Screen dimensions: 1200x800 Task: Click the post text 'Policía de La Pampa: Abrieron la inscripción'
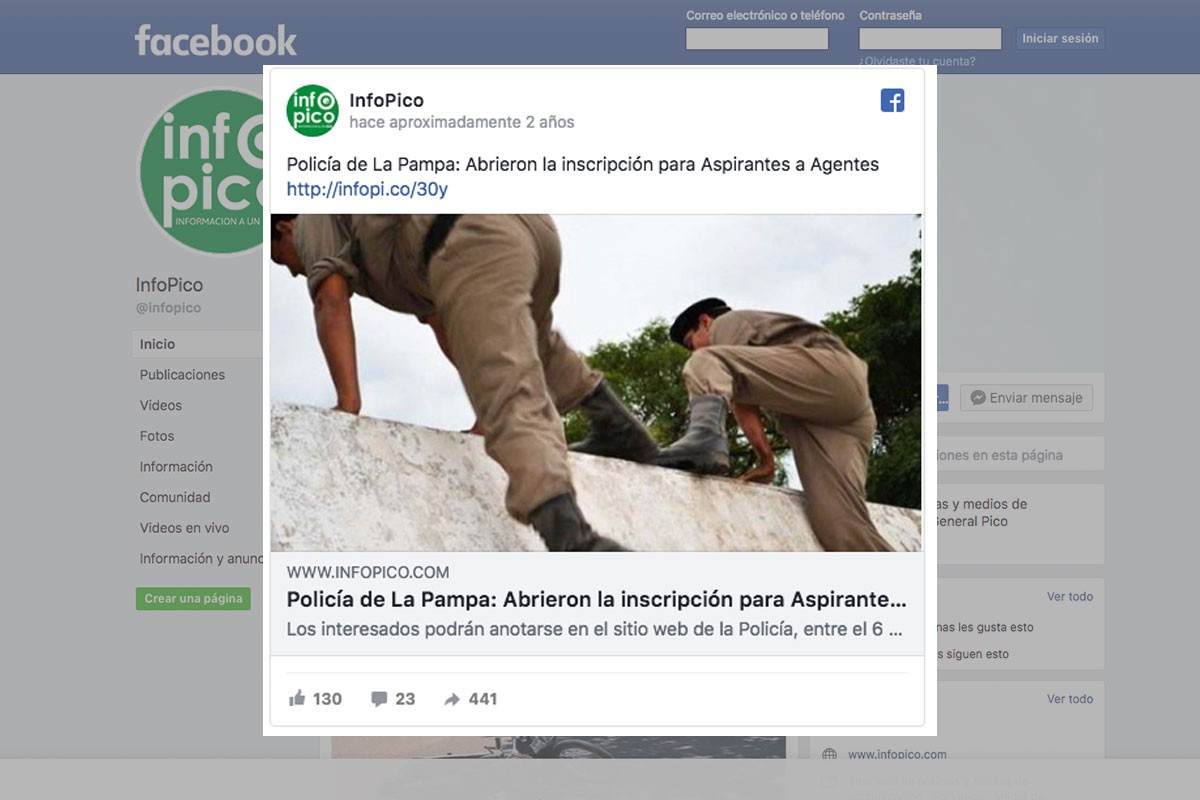pos(583,165)
